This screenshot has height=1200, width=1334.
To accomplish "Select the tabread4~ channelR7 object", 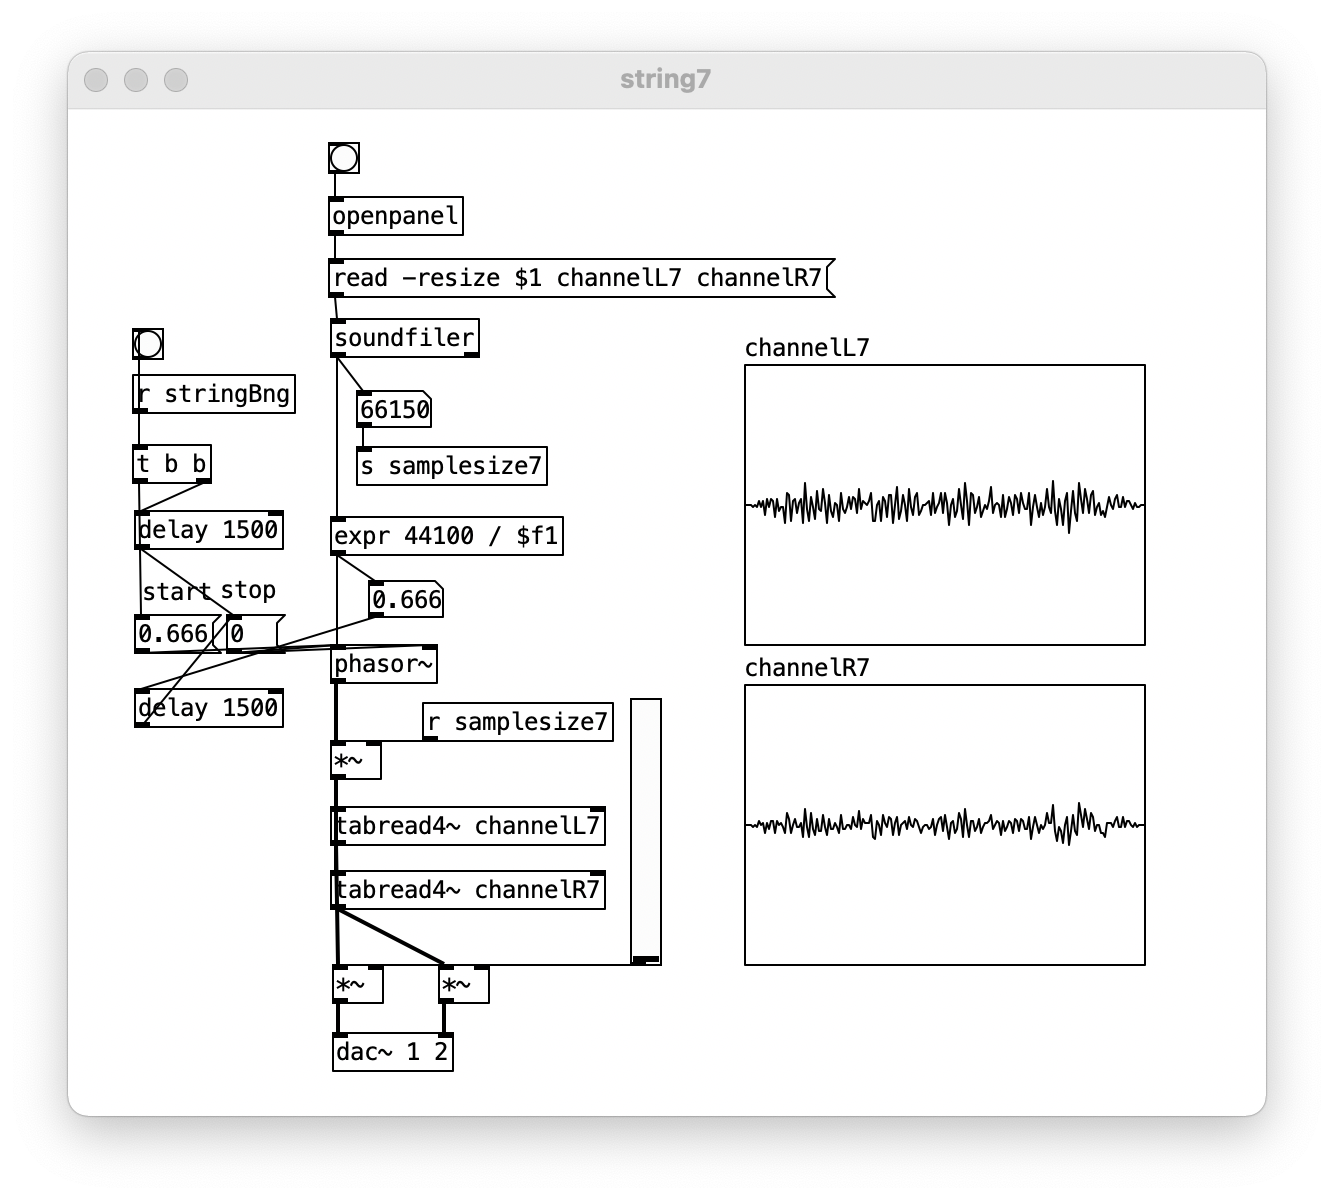I will pos(468,890).
